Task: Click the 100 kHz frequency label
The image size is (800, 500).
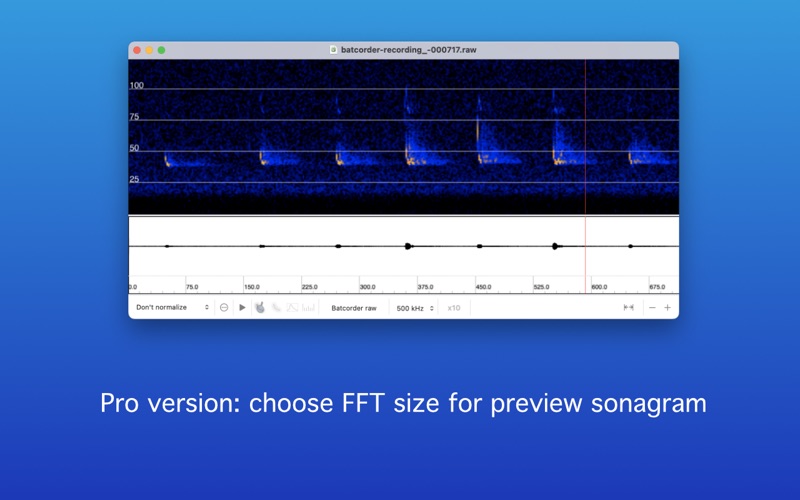Action: pyautogui.click(x=136, y=85)
